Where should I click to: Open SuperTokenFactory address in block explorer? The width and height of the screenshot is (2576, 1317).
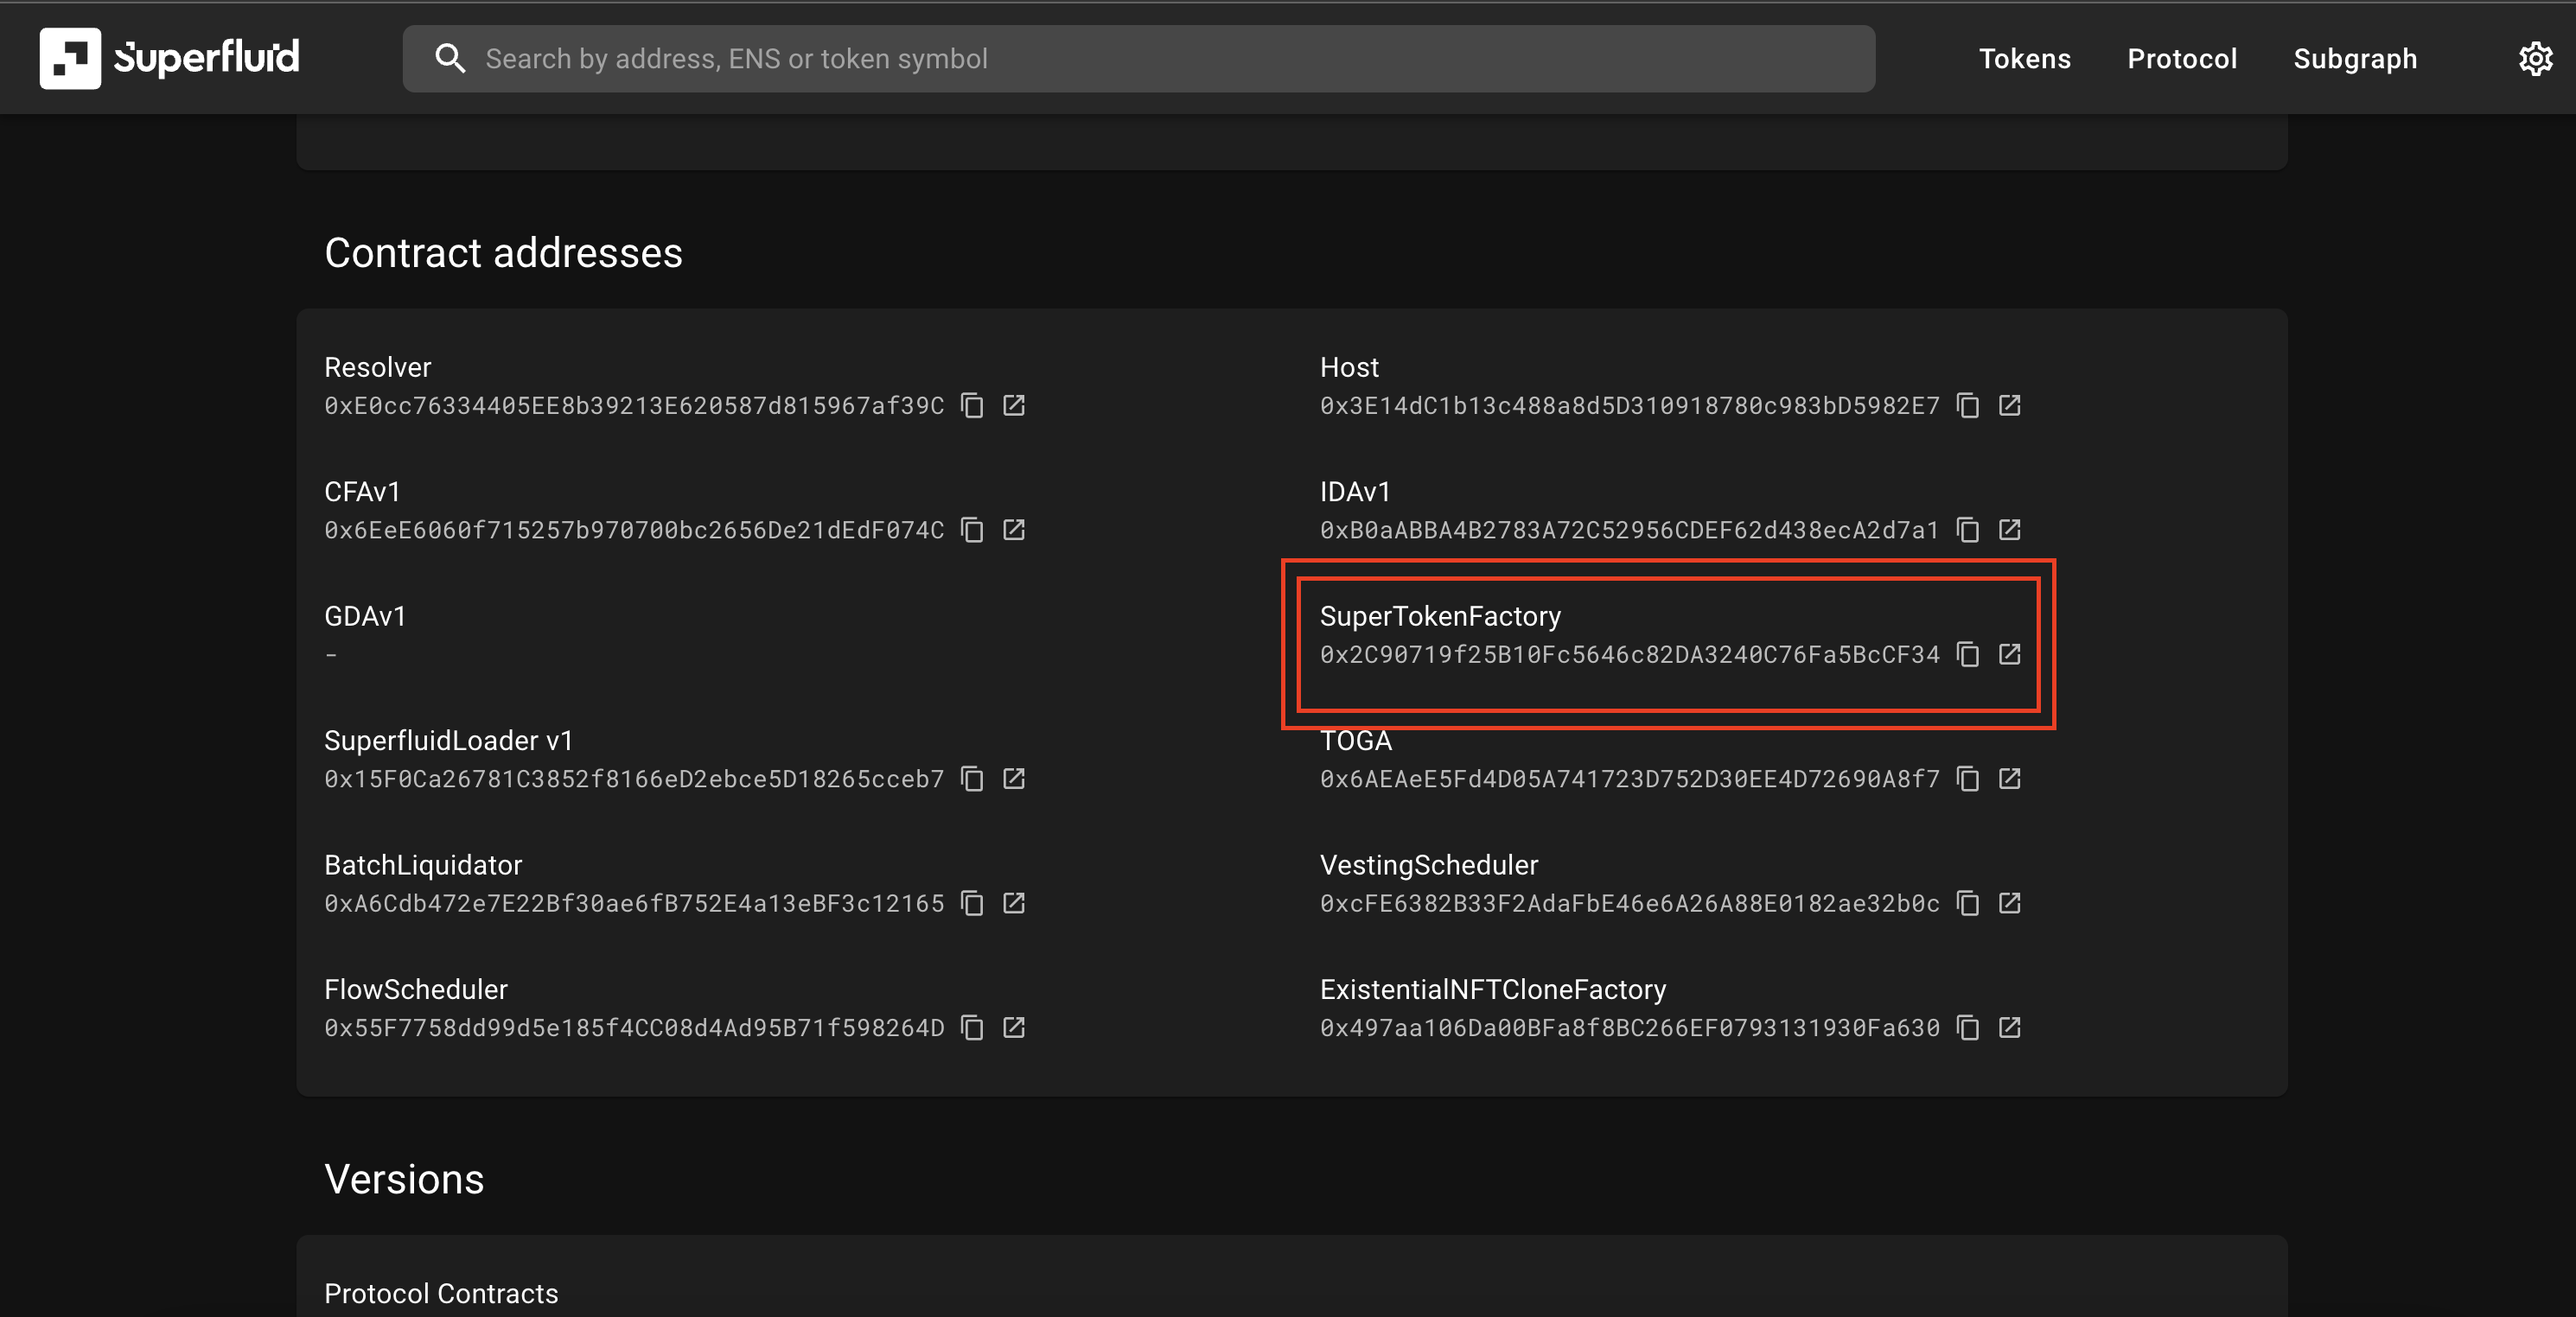pos(2010,654)
